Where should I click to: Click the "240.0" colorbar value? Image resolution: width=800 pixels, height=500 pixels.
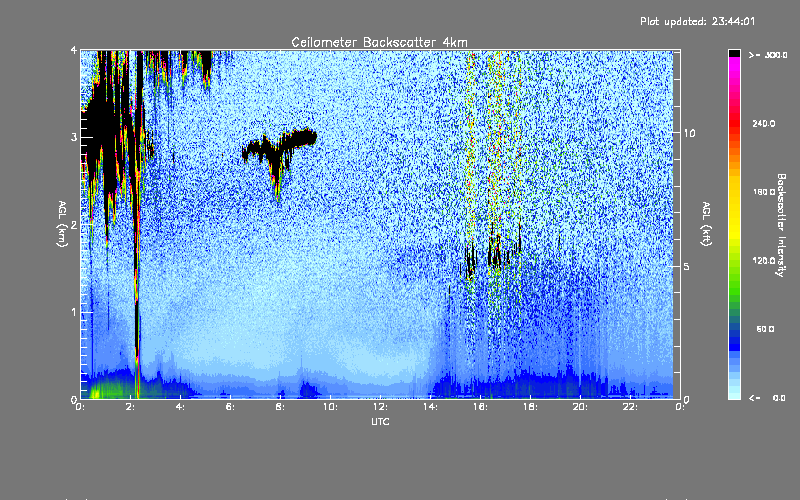(x=764, y=123)
